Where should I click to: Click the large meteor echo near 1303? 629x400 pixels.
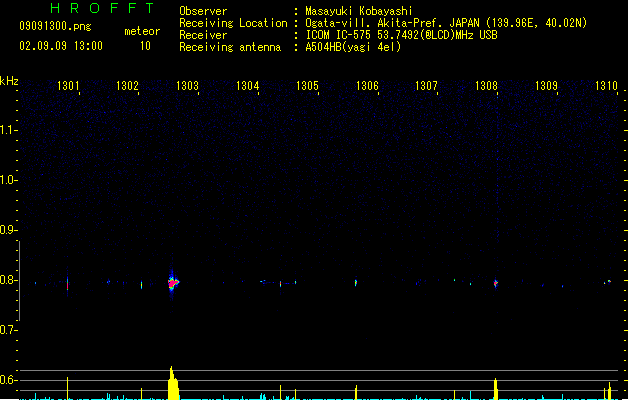pos(173,283)
